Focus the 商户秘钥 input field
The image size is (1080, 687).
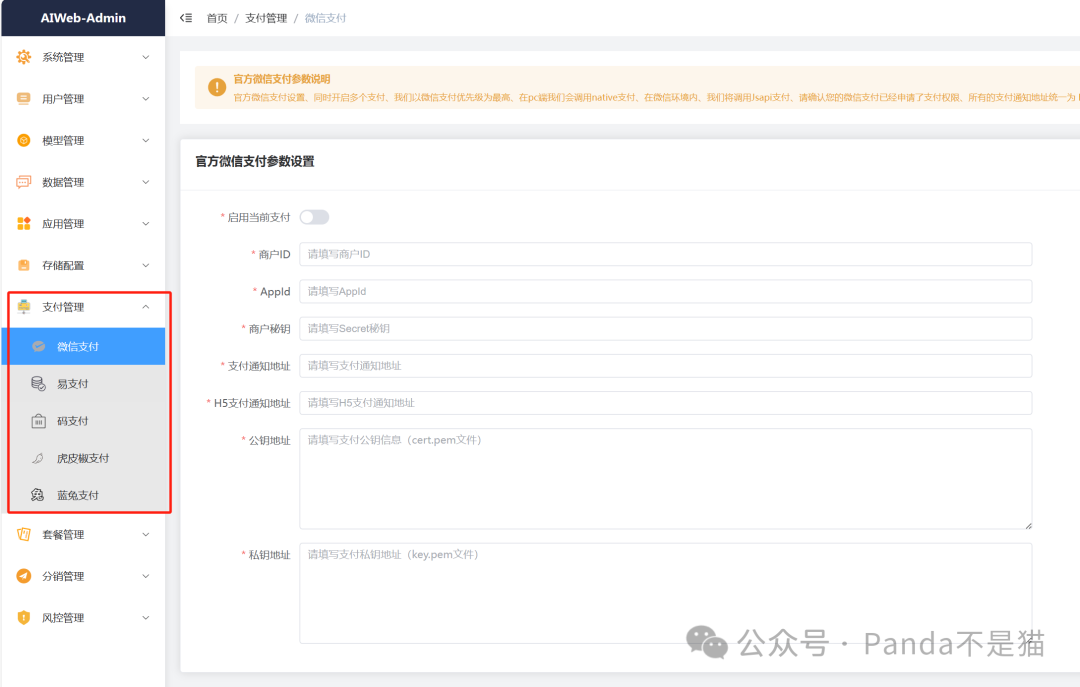coord(665,328)
